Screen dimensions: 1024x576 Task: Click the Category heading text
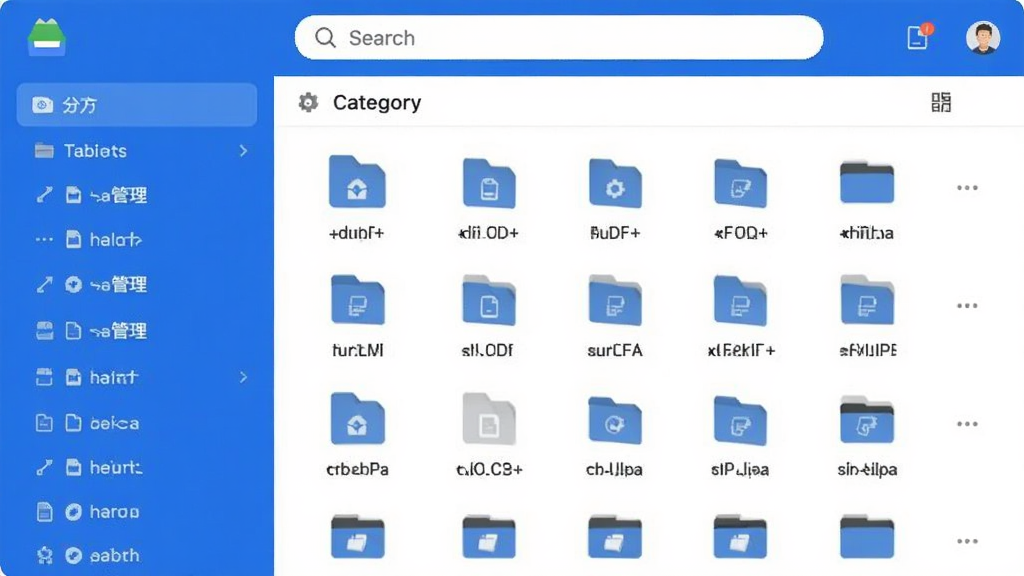pyautogui.click(x=377, y=103)
